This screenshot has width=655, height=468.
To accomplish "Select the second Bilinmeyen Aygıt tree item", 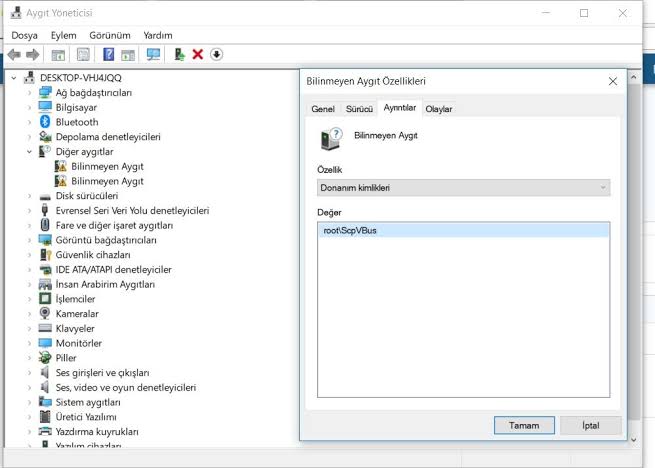I will tap(107, 181).
